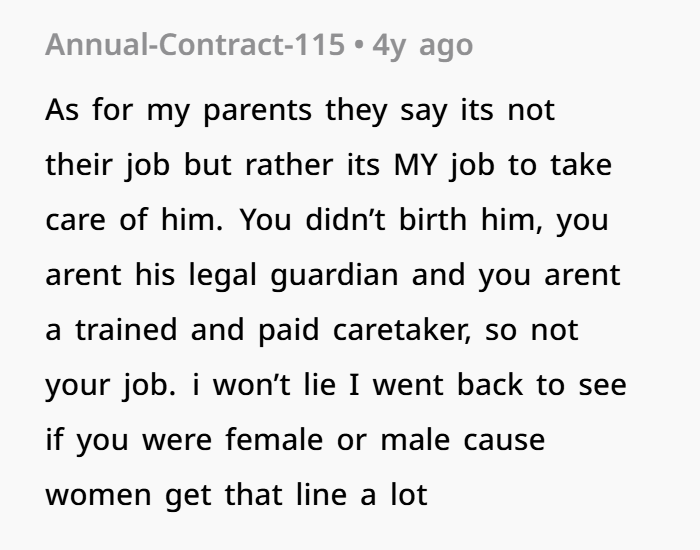
Task: Click the first line starting "As for my parents"
Action: (300, 110)
